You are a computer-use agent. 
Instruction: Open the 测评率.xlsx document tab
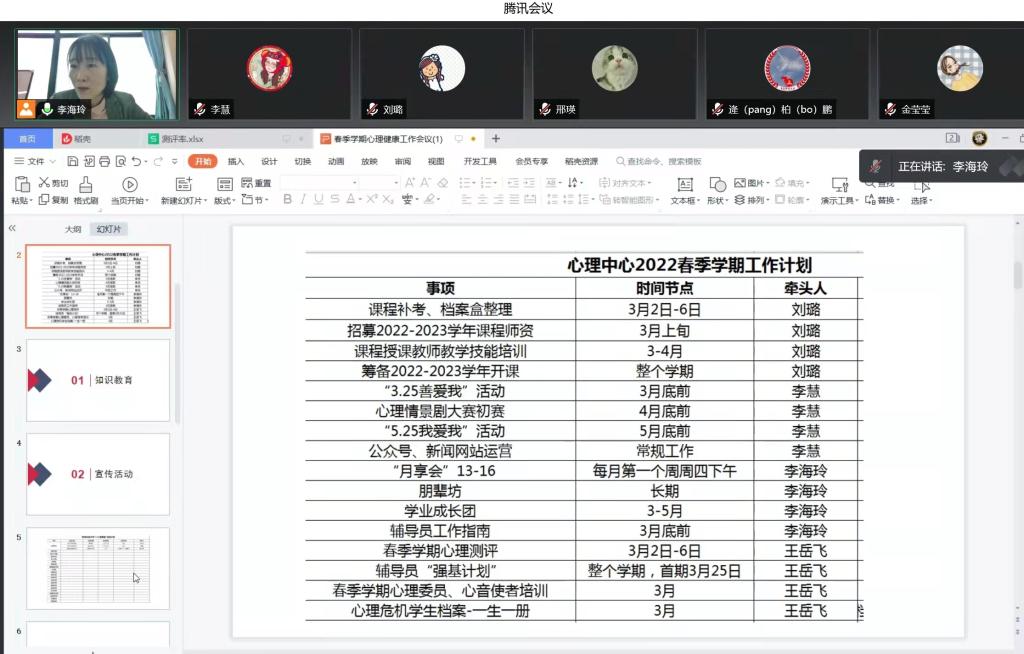tap(182, 139)
